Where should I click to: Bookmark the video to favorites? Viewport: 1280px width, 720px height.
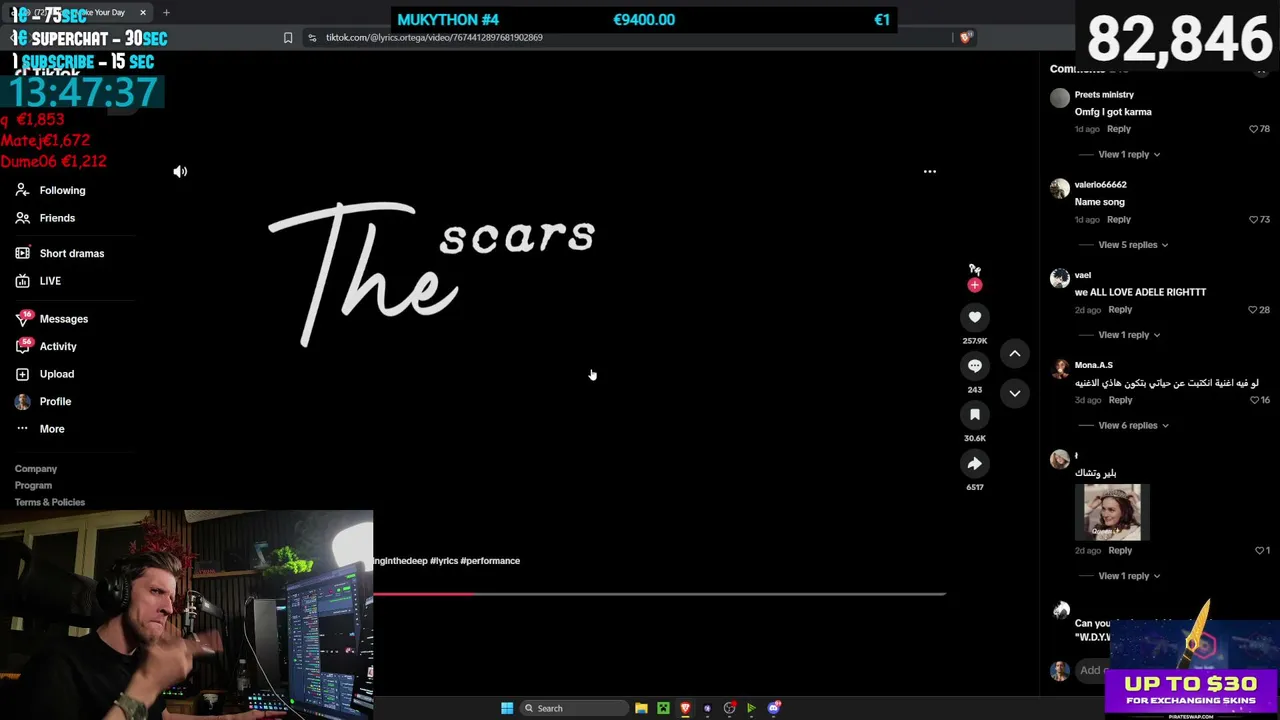(975, 414)
